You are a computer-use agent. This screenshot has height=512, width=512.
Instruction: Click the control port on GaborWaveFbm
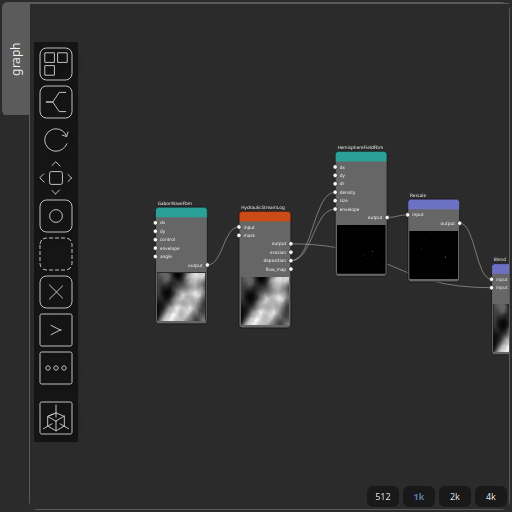(x=155, y=240)
